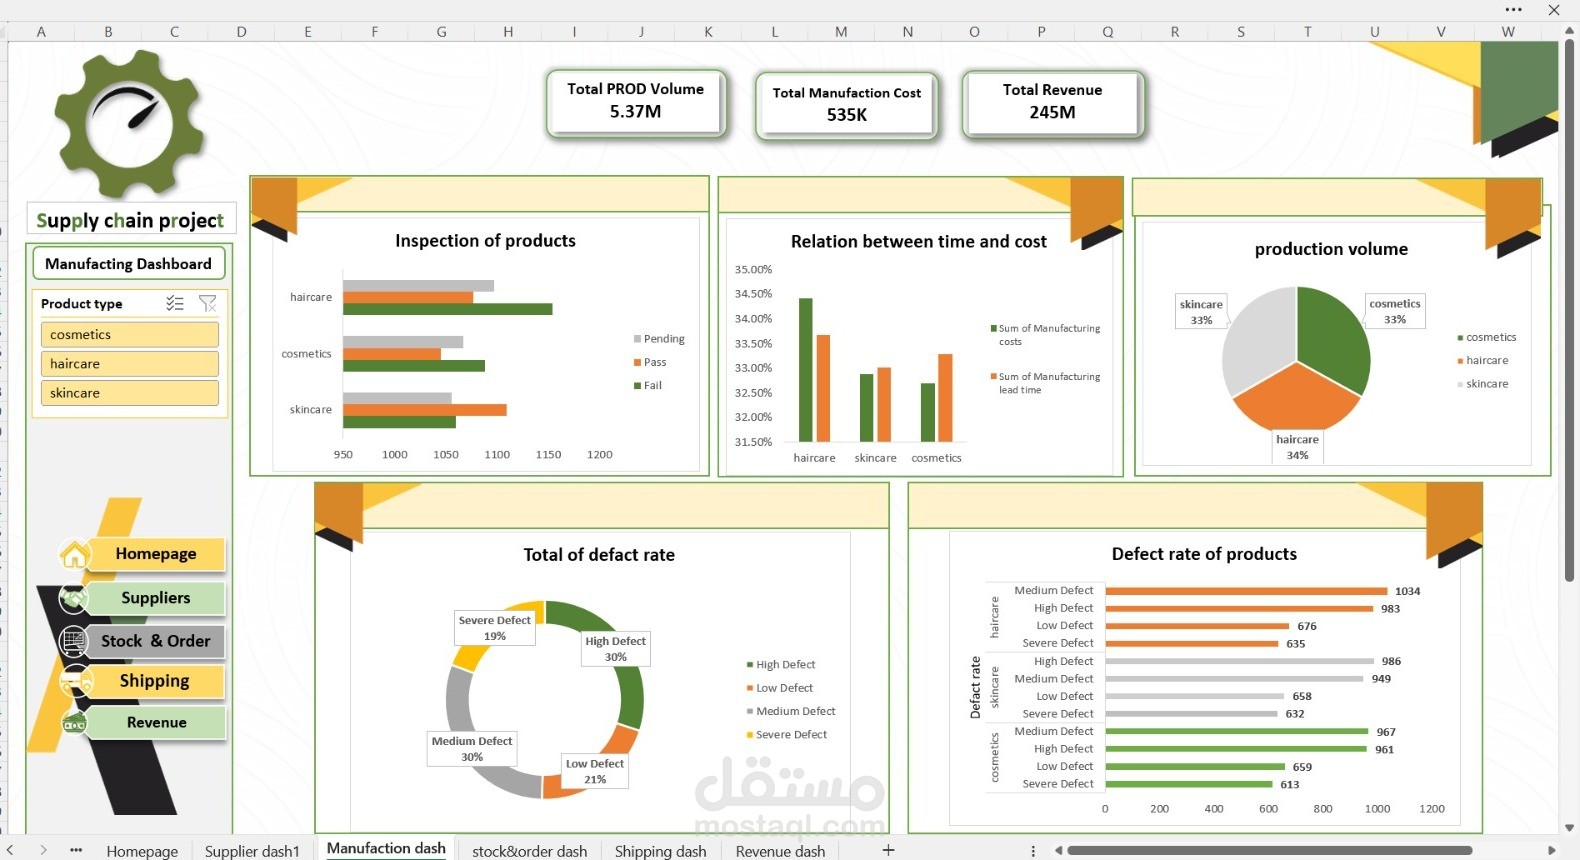Click the orange haircare pie slice

point(1296,402)
